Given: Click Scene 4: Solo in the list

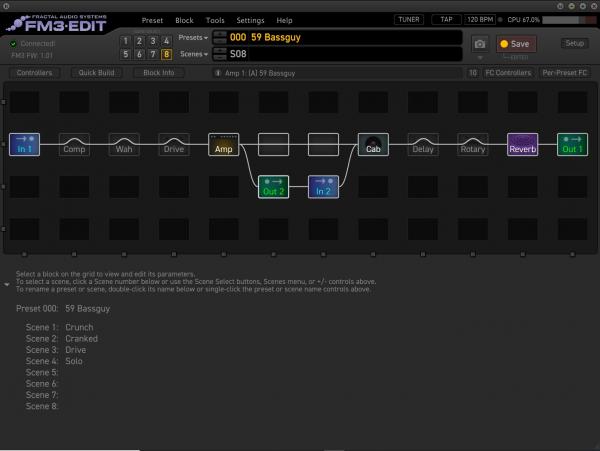Looking at the screenshot, I should point(54,361).
